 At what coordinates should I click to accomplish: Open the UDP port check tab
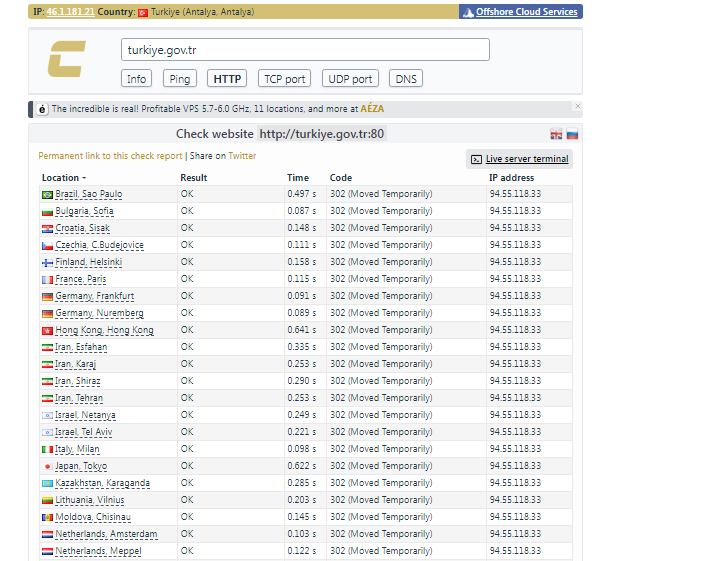[350, 79]
